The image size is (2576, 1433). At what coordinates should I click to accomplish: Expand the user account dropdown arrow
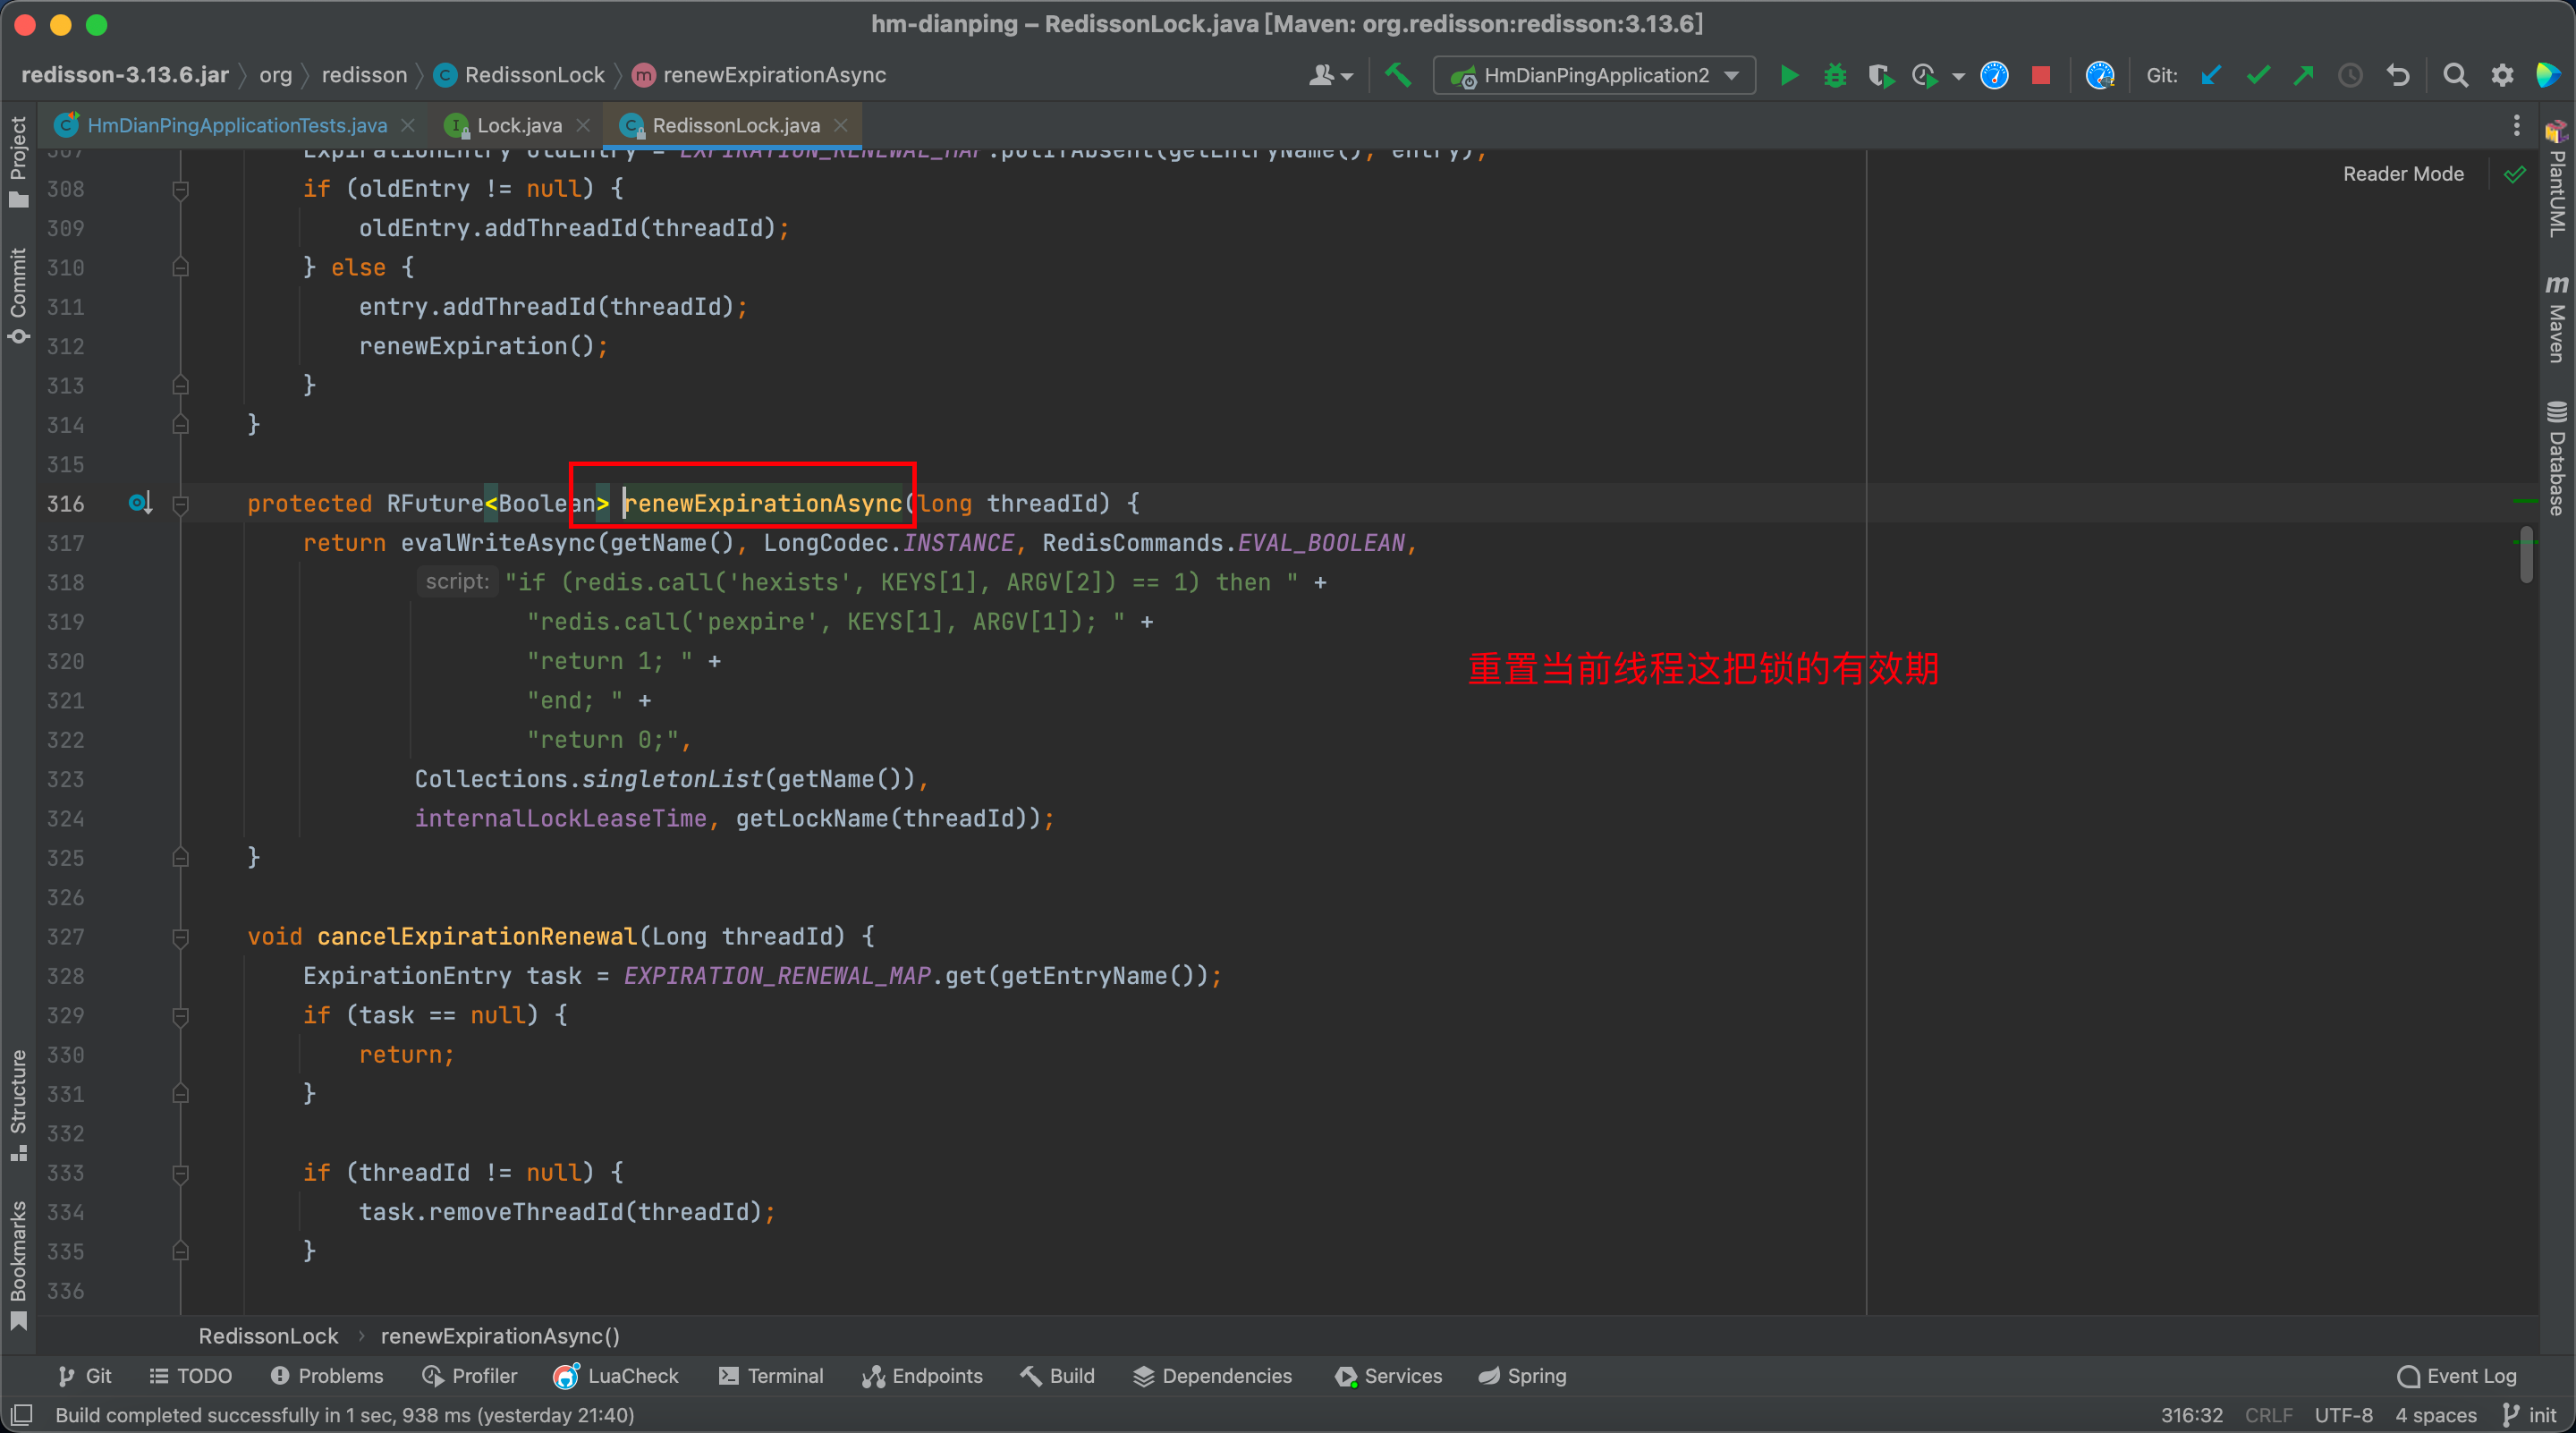(1347, 76)
